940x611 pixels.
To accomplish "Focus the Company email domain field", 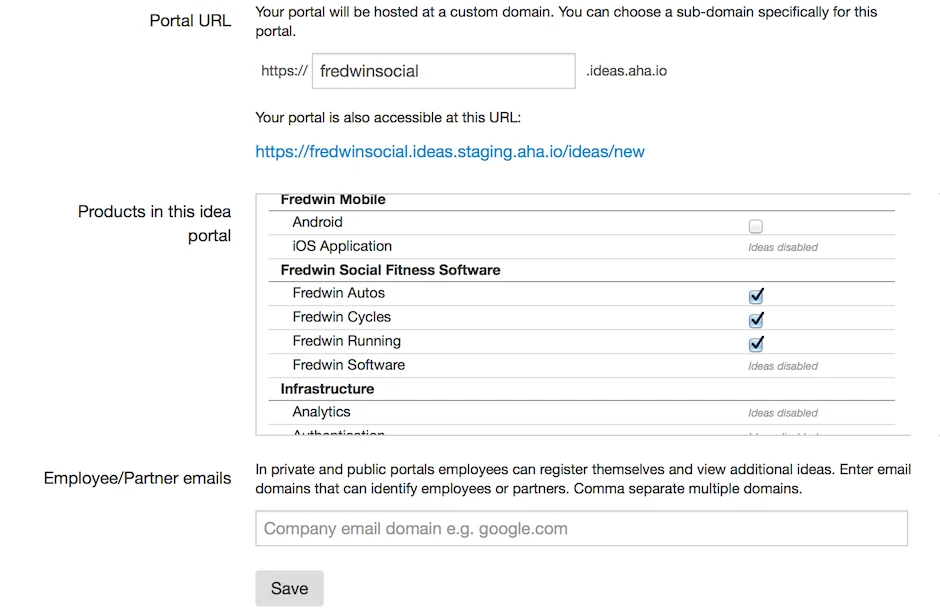I will pyautogui.click(x=581, y=528).
